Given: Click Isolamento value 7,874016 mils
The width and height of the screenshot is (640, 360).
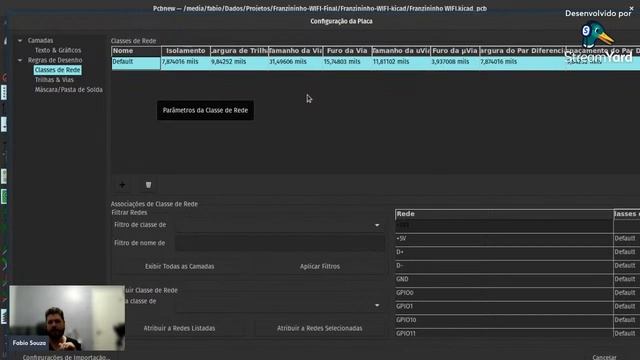Looking at the screenshot, I should [x=186, y=62].
